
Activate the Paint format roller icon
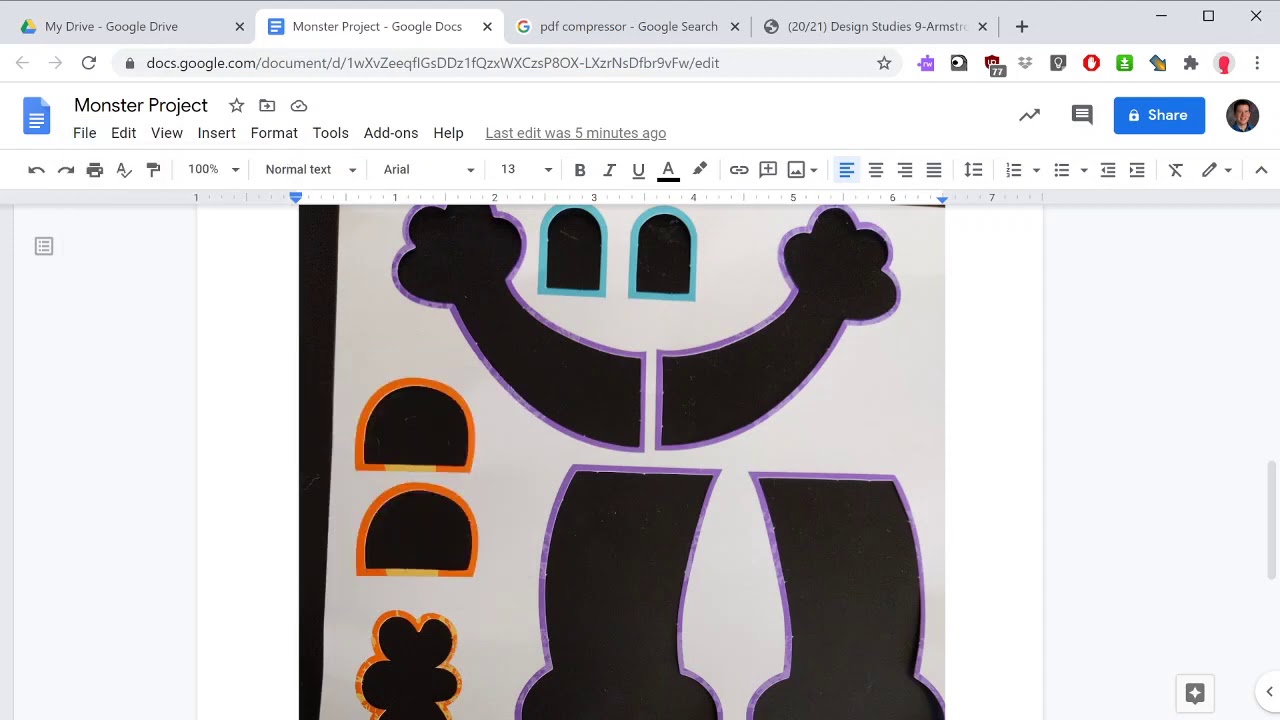[153, 170]
